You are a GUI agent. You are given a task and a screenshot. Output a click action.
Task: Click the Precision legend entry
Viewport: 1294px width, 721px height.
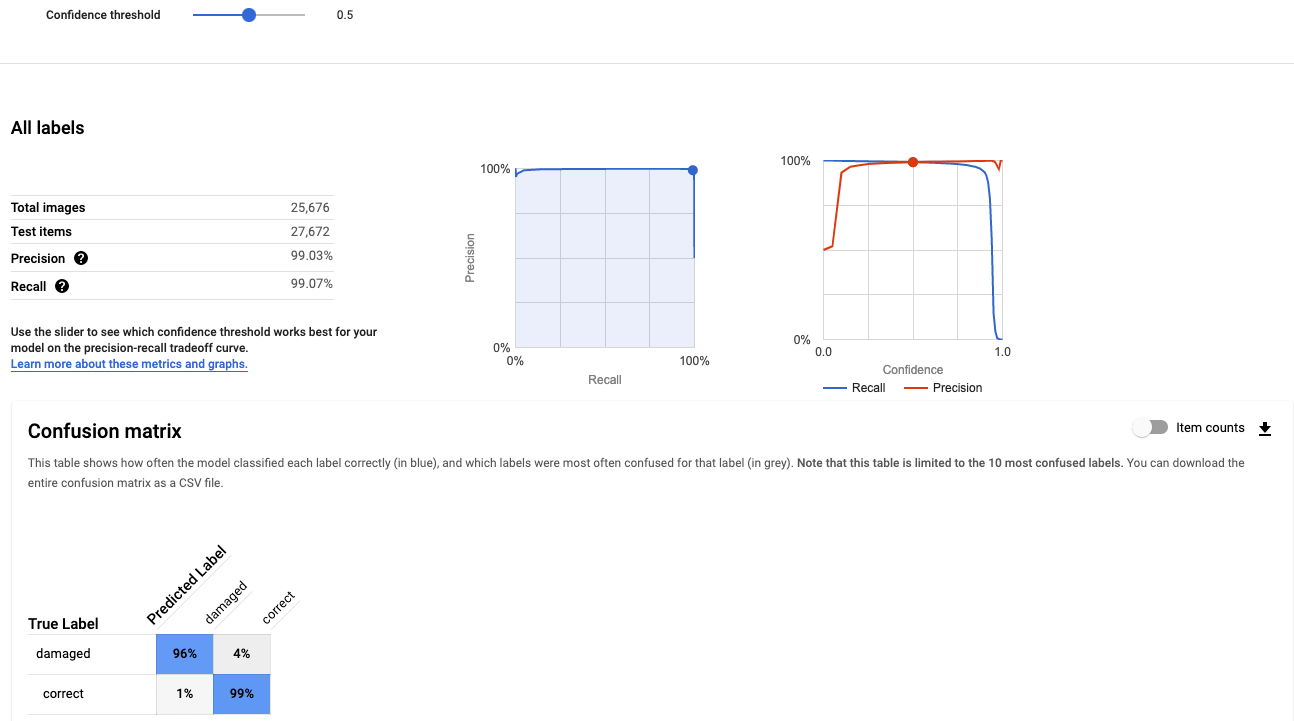[x=943, y=388]
